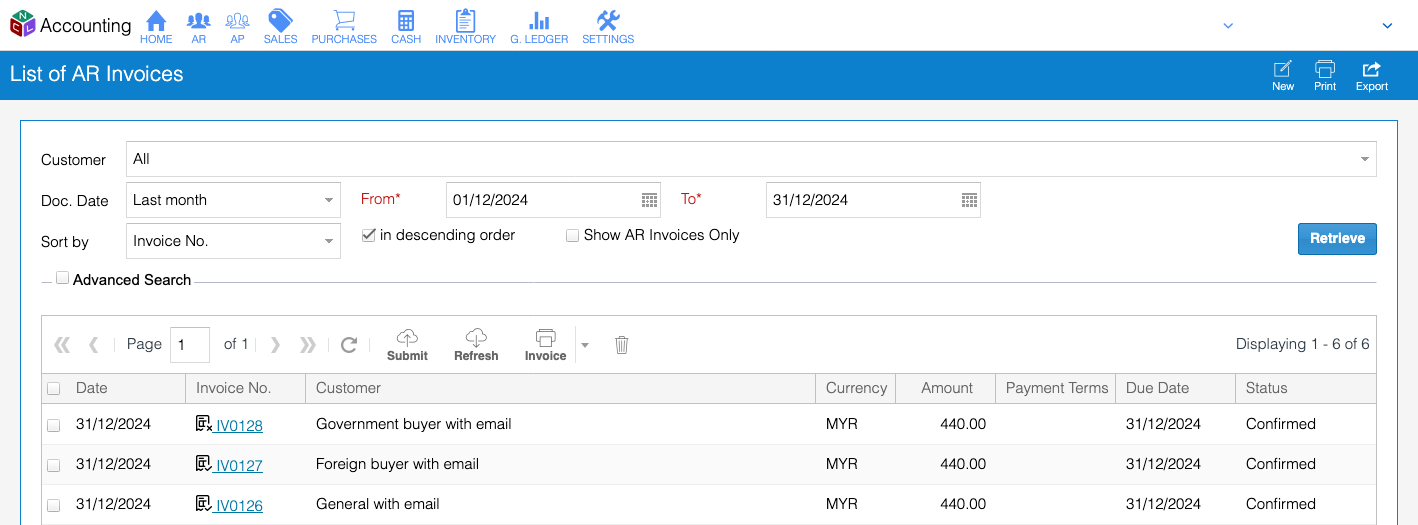Open the Sort by dropdown showing Invoice No.
The width and height of the screenshot is (1418, 525).
(233, 241)
